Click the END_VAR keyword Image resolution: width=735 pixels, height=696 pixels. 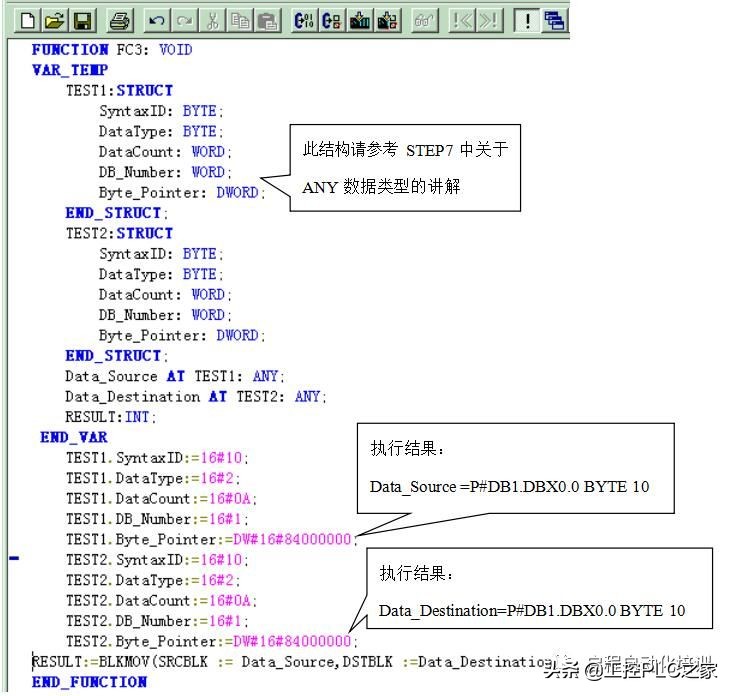[74, 438]
